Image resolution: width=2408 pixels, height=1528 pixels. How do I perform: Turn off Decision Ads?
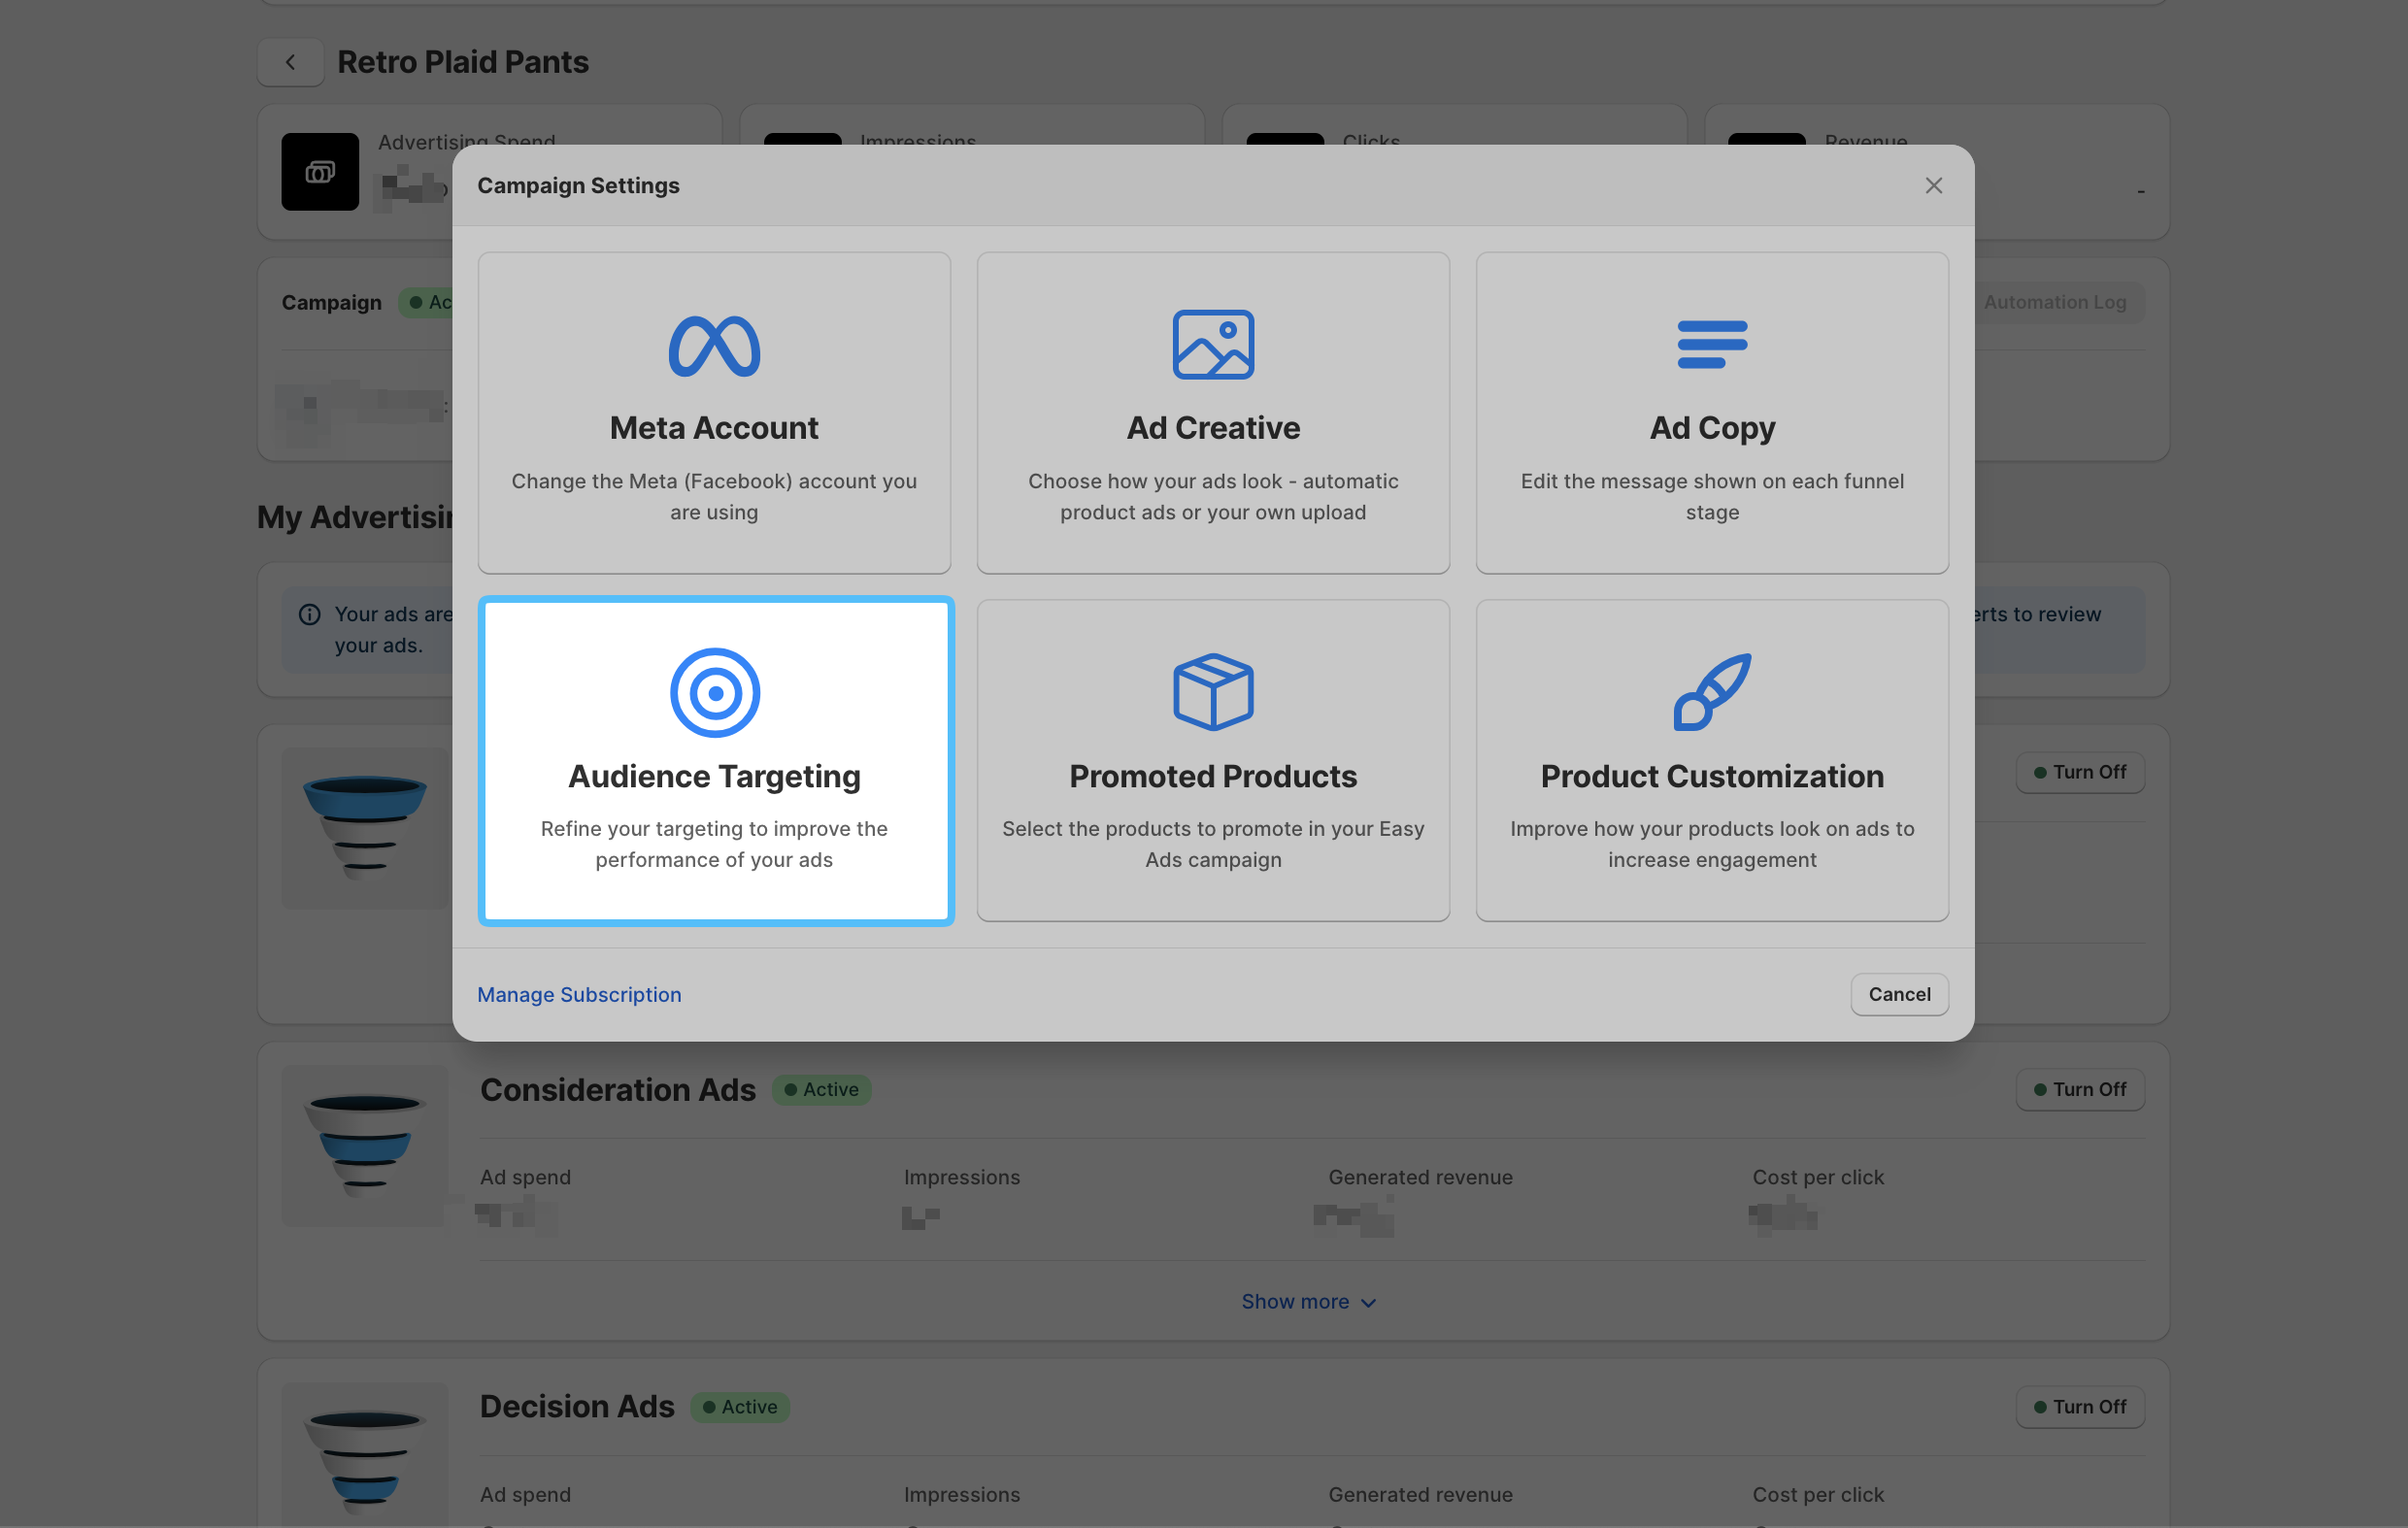coord(2080,1407)
